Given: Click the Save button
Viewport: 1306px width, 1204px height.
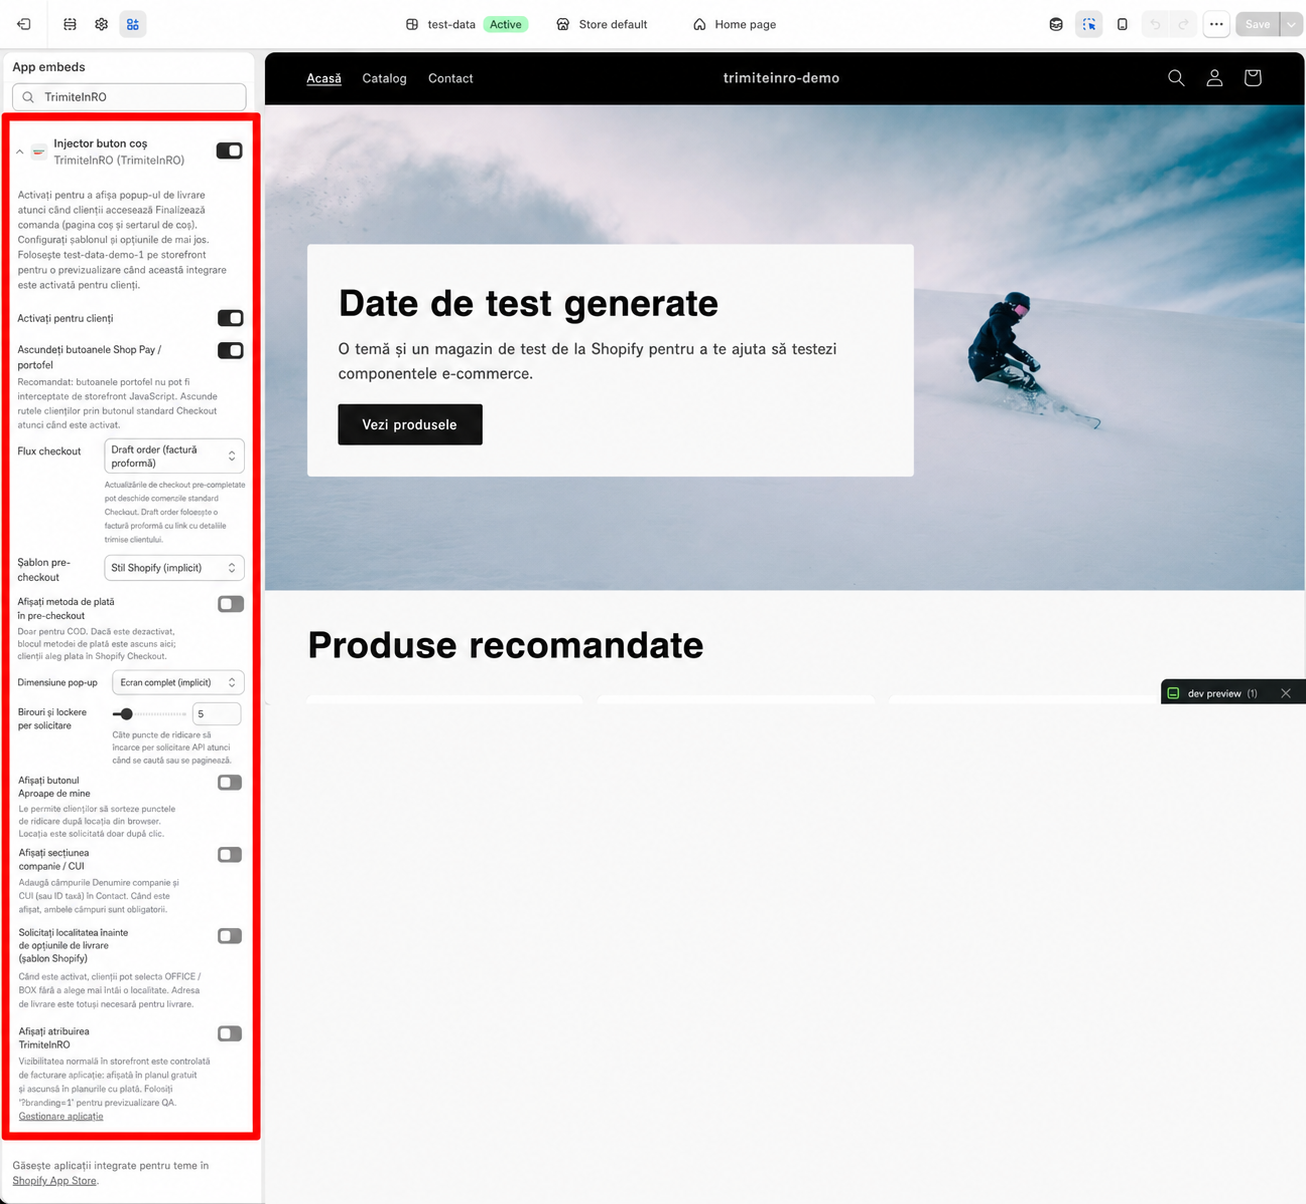Looking at the screenshot, I should [1258, 24].
